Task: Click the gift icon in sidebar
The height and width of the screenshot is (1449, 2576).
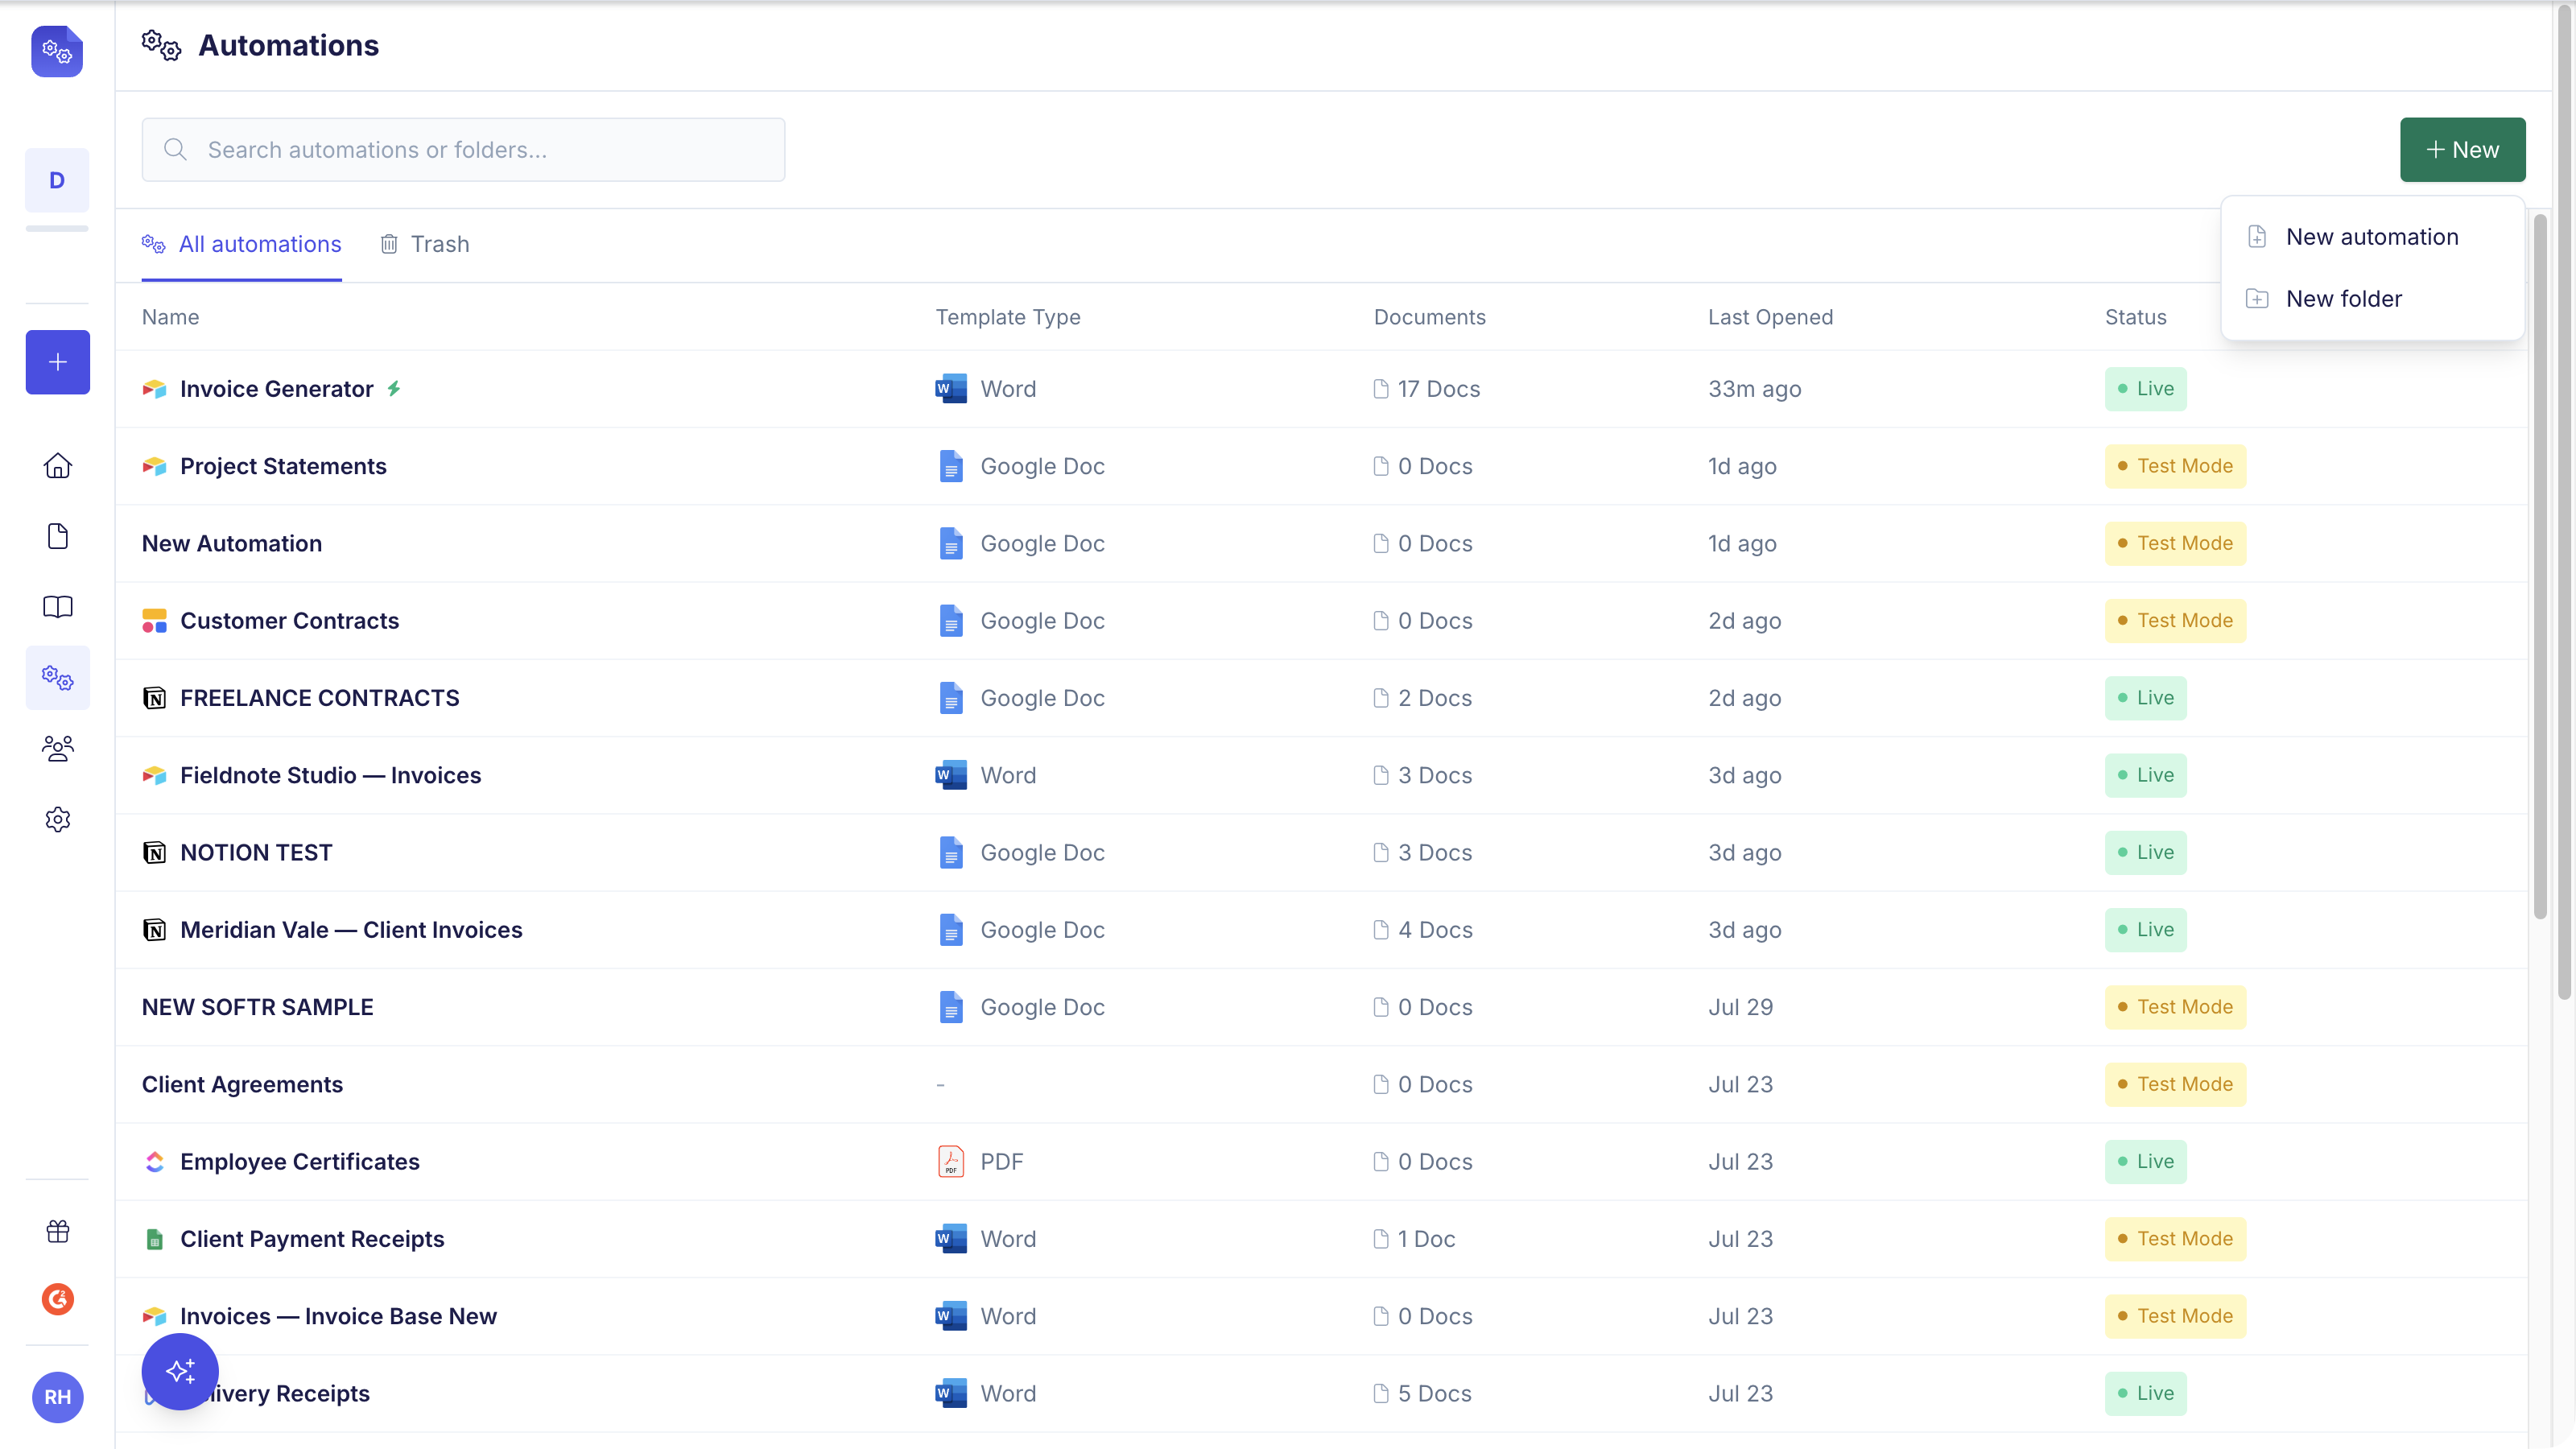Action: click(57, 1231)
